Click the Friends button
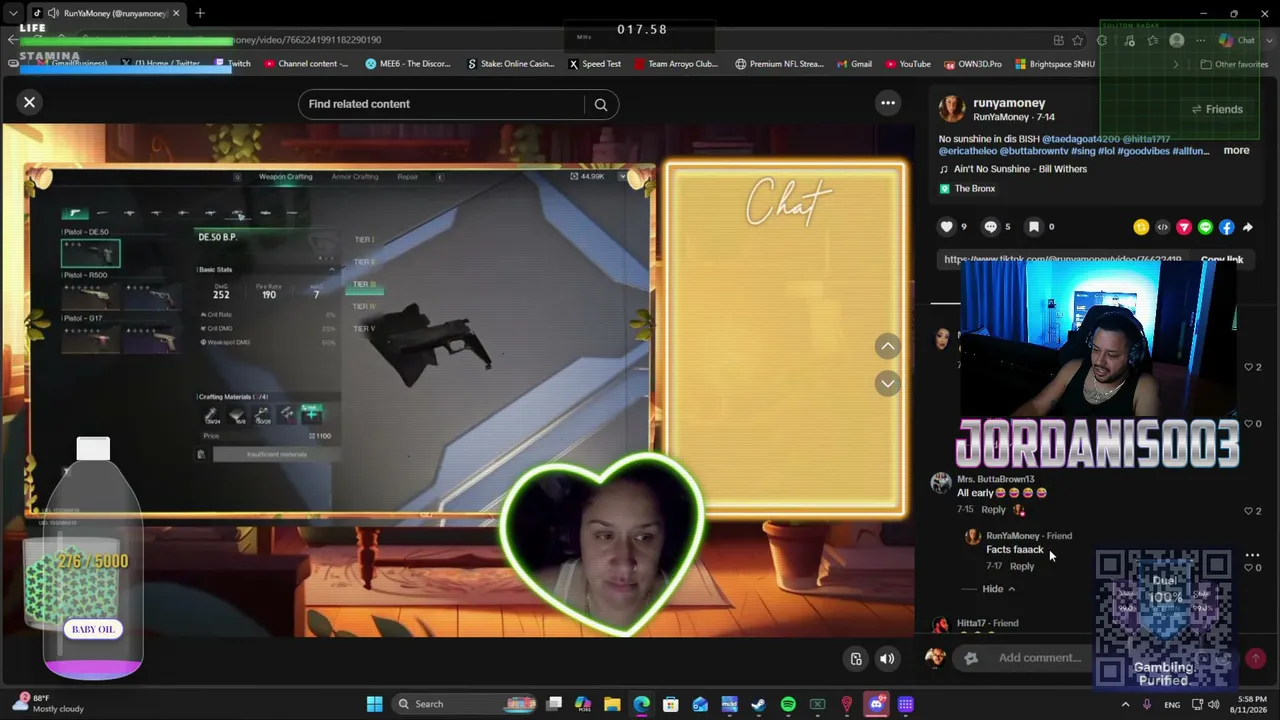This screenshot has height=720, width=1280. [x=1216, y=109]
